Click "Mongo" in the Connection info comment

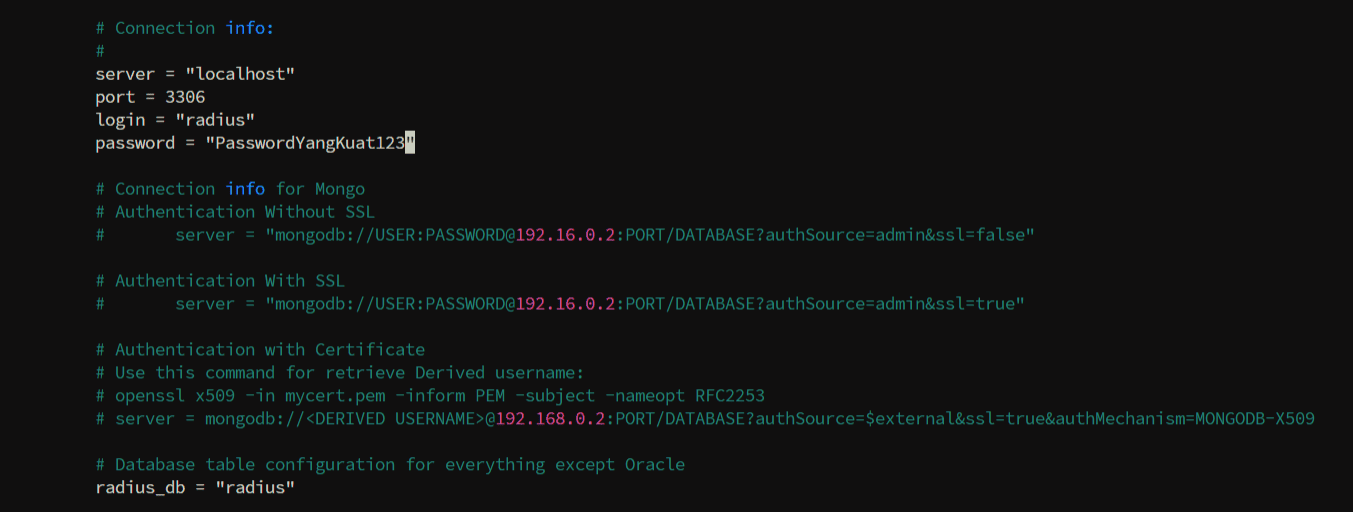click(x=340, y=189)
